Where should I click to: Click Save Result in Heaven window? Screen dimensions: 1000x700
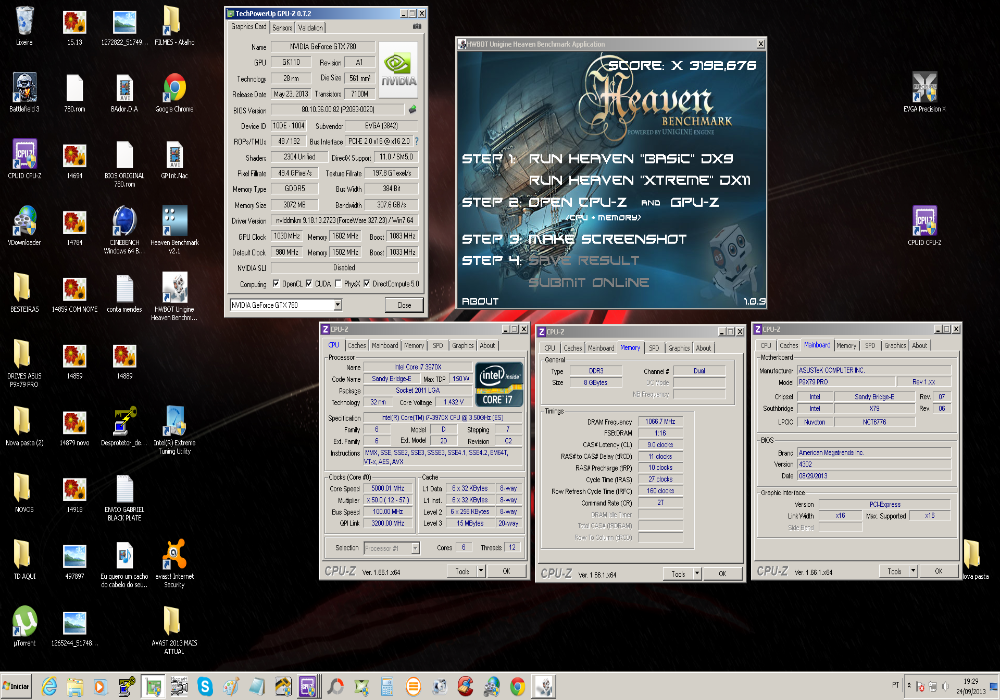point(584,261)
